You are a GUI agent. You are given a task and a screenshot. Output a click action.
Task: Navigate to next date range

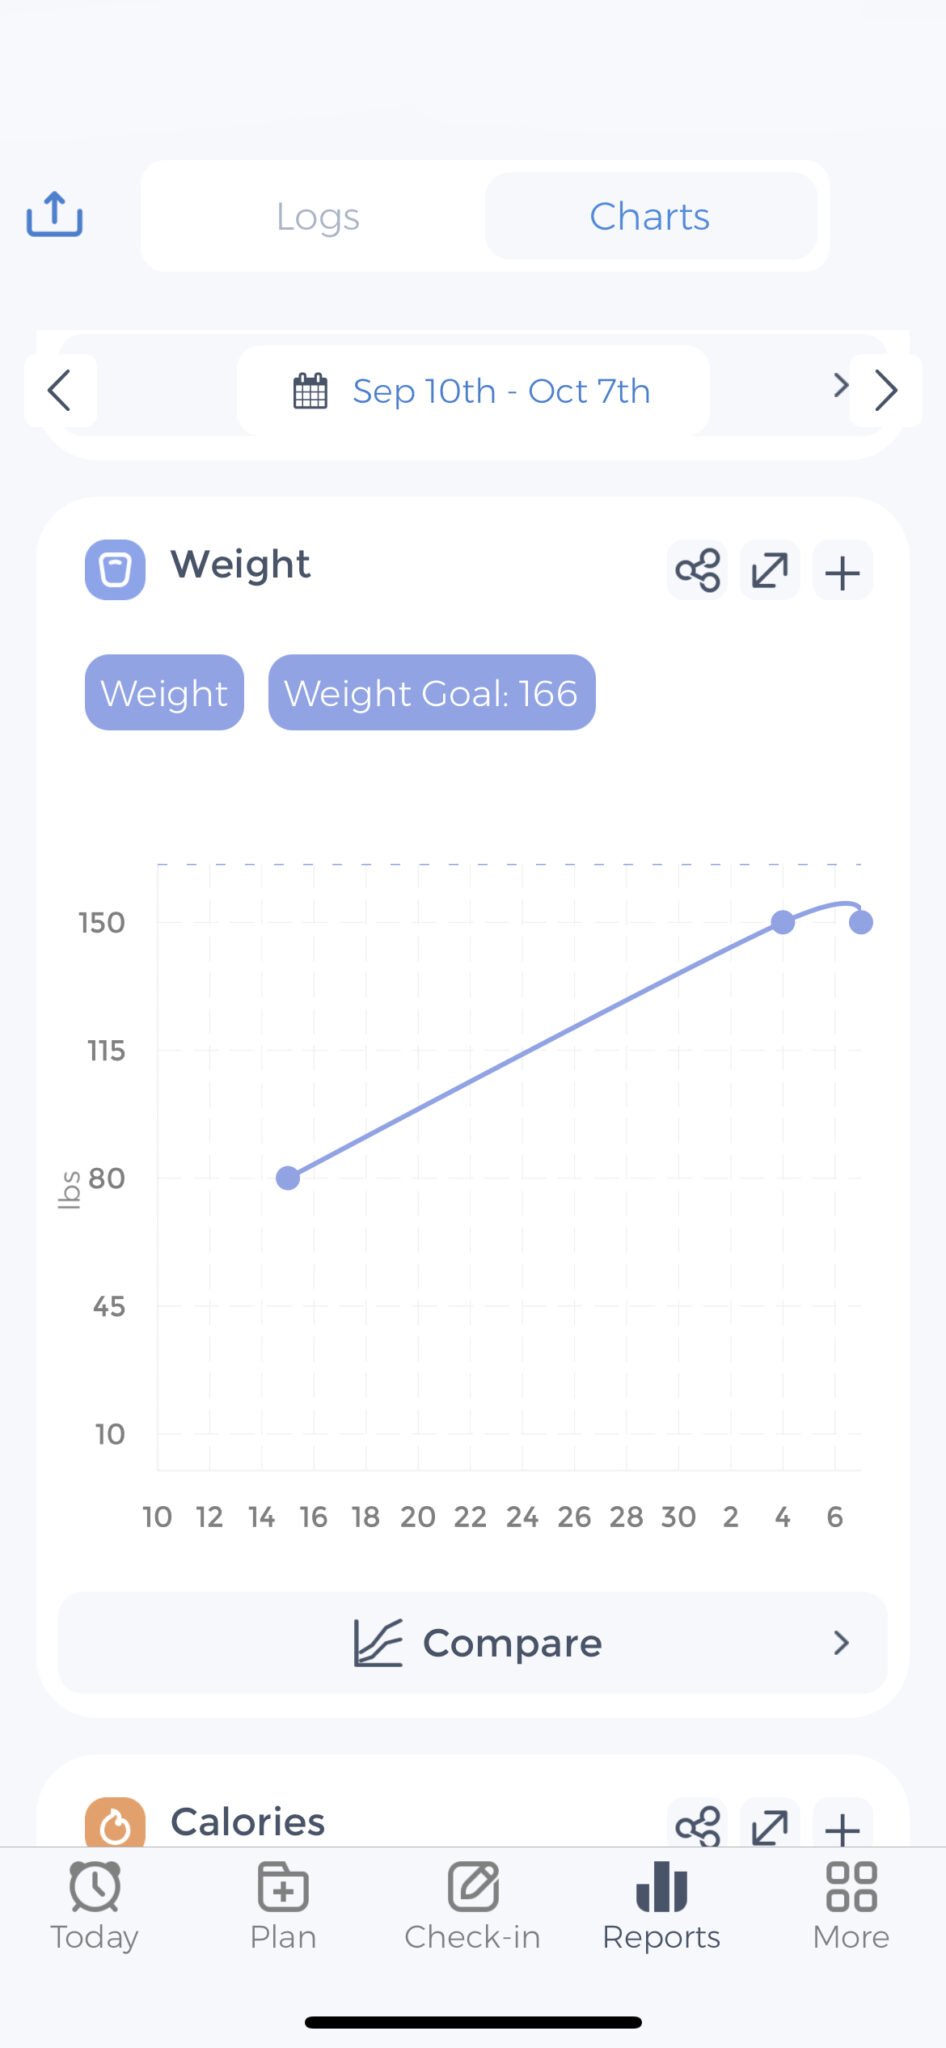pyautogui.click(x=884, y=390)
